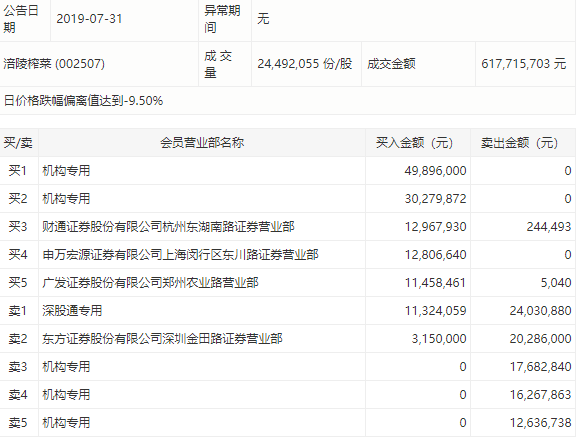This screenshot has height=441, width=580.
Task: Click buy amount 30,279,872 in 买2 row
Action: 435,199
